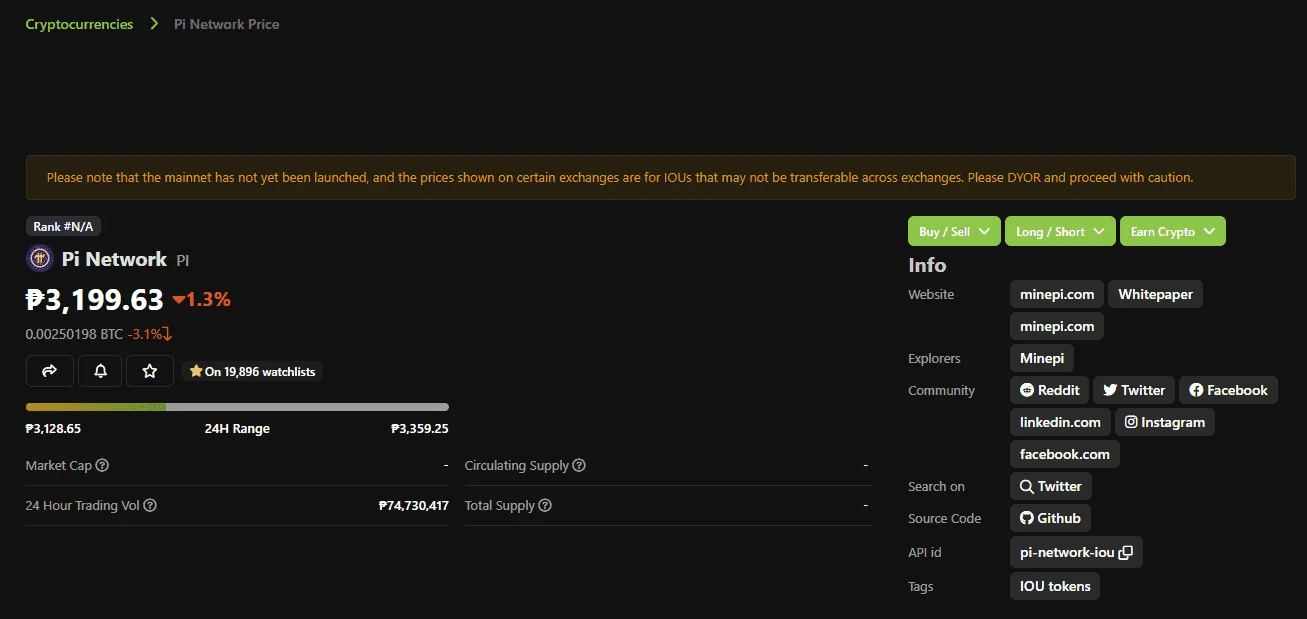Screen dimensions: 1307x619
Task: Open Total Supply help question icon
Action: 545,505
